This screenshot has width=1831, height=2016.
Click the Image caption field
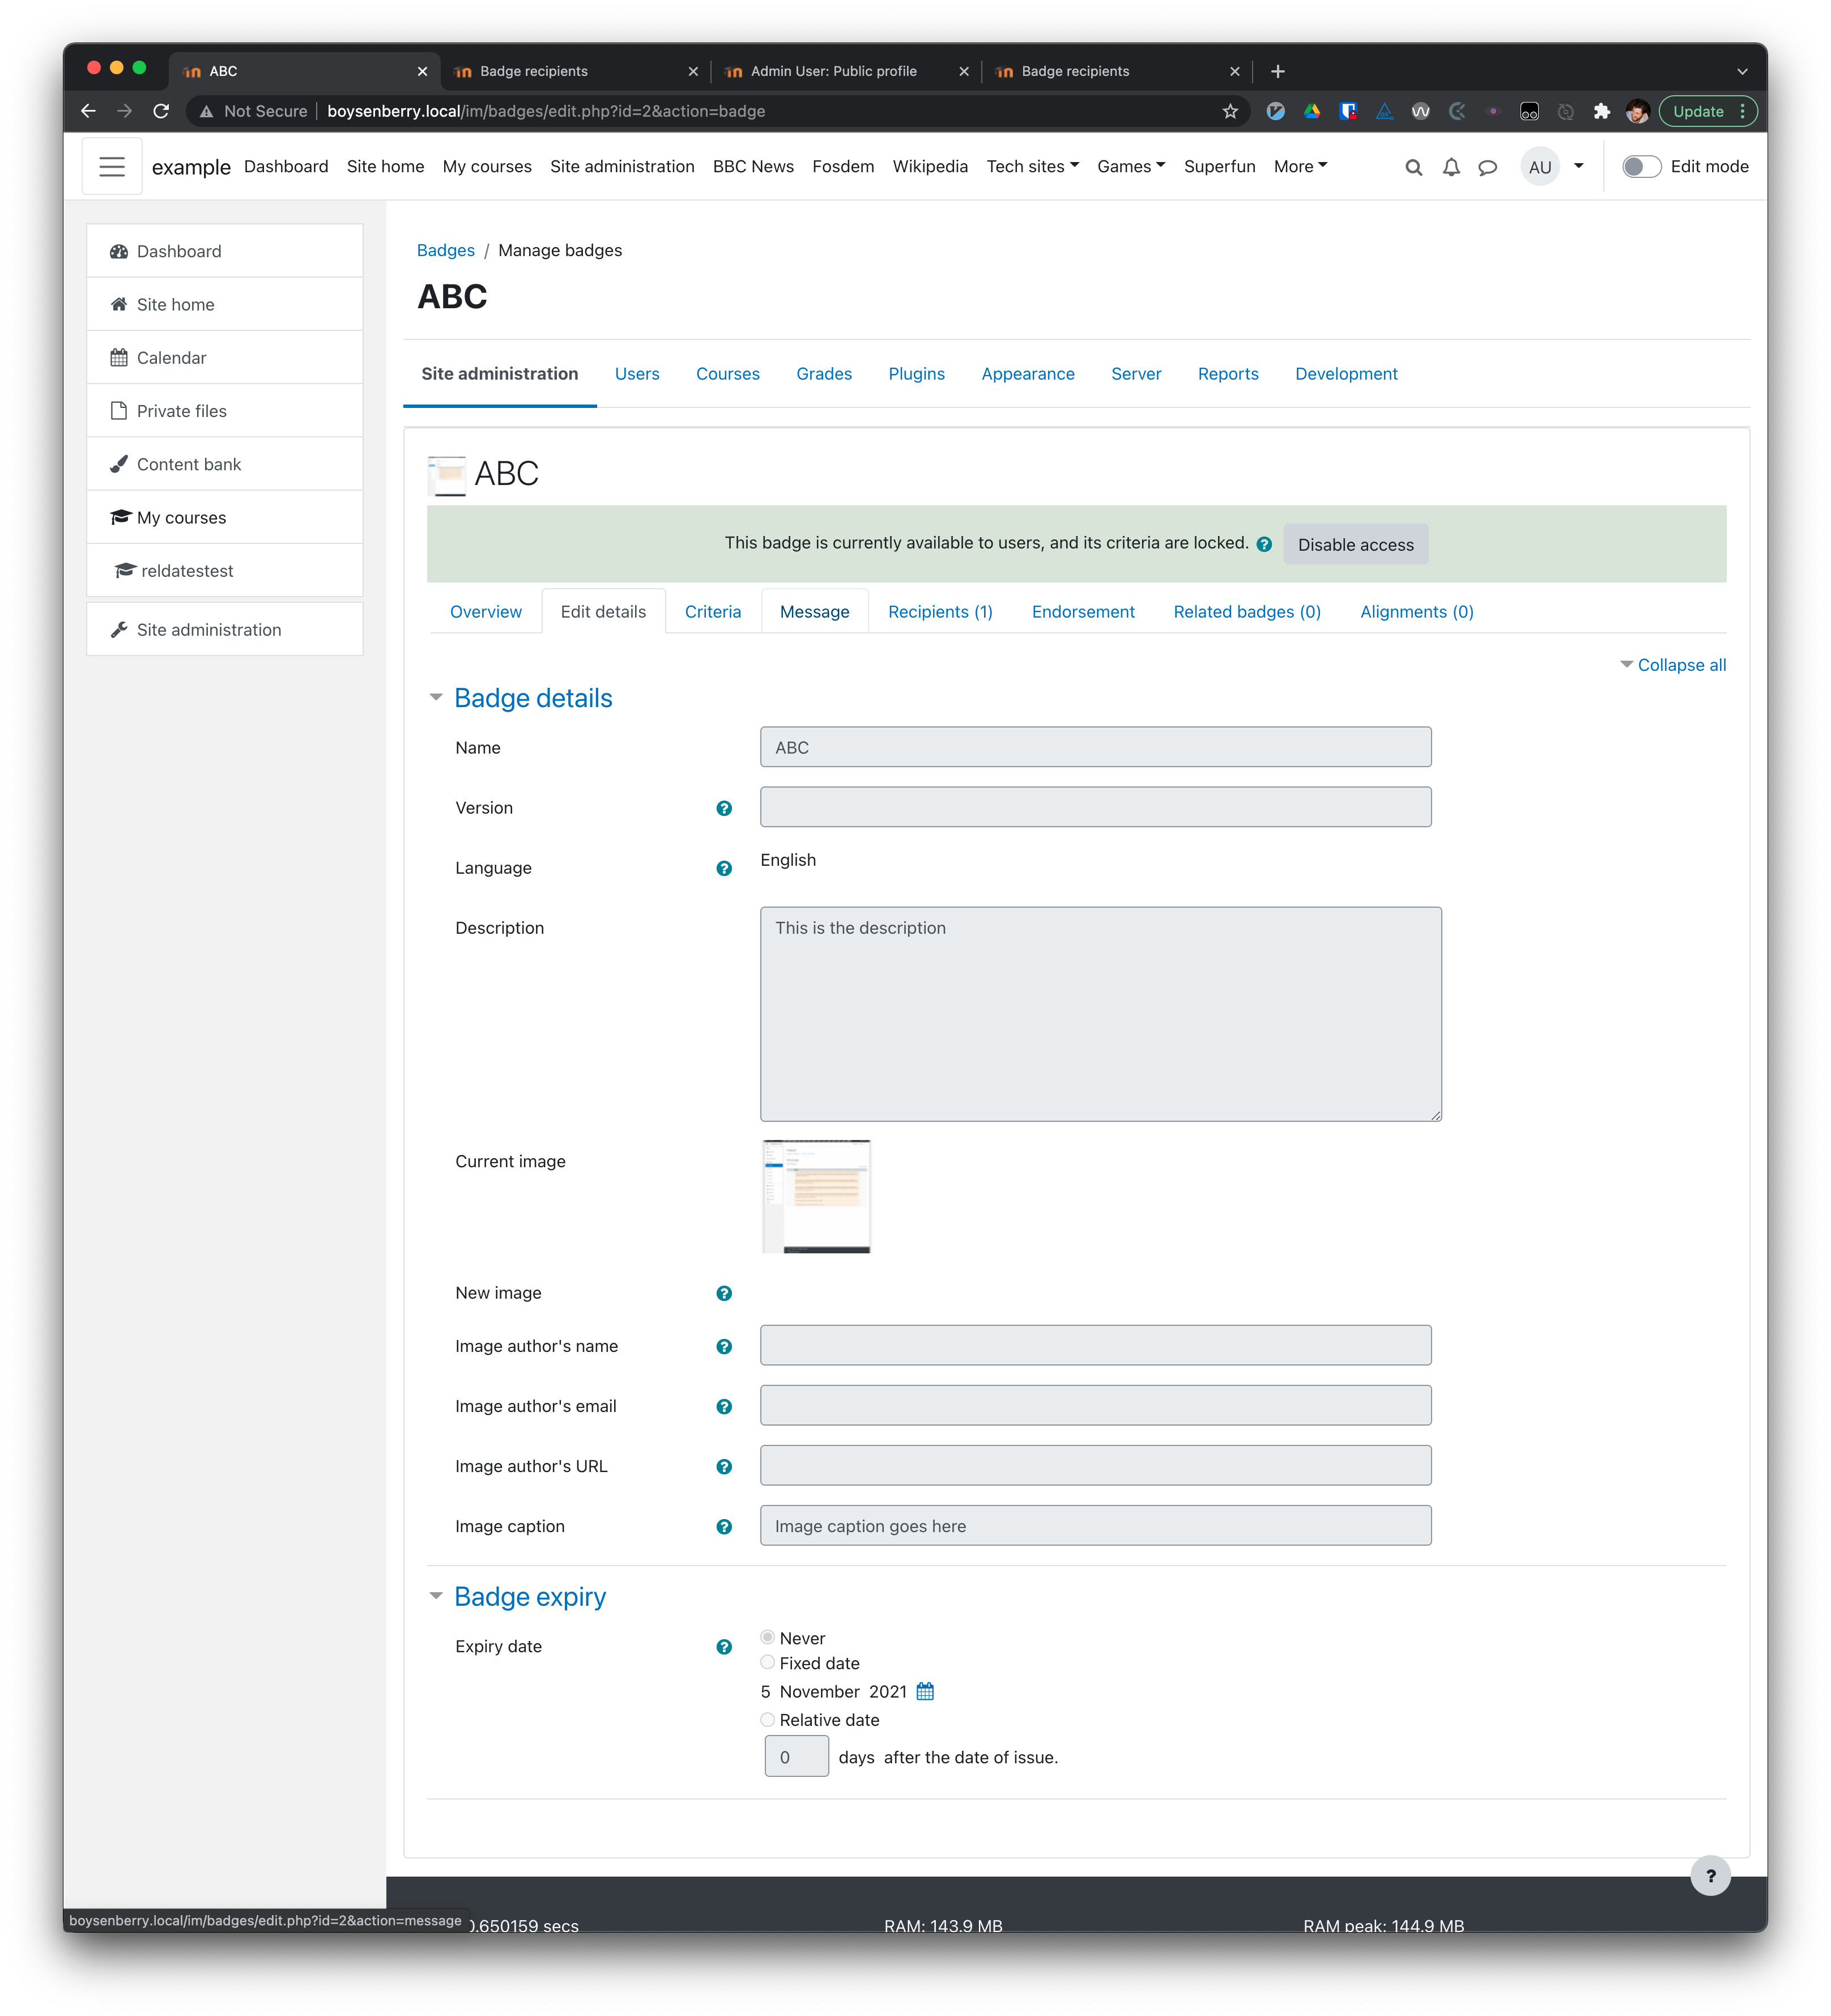[1095, 1526]
